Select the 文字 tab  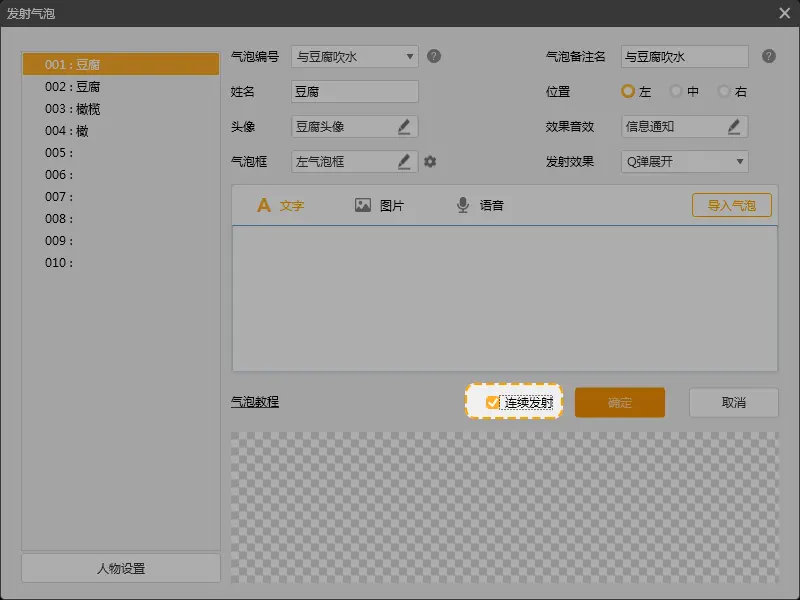pyautogui.click(x=280, y=205)
